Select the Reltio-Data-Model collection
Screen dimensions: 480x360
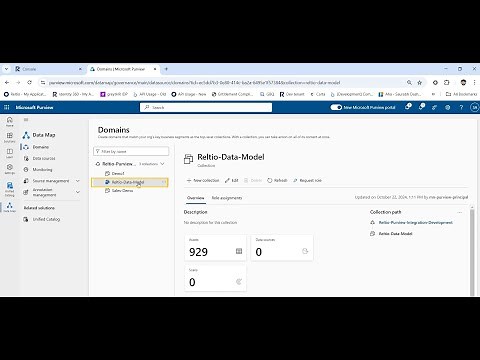129,182
